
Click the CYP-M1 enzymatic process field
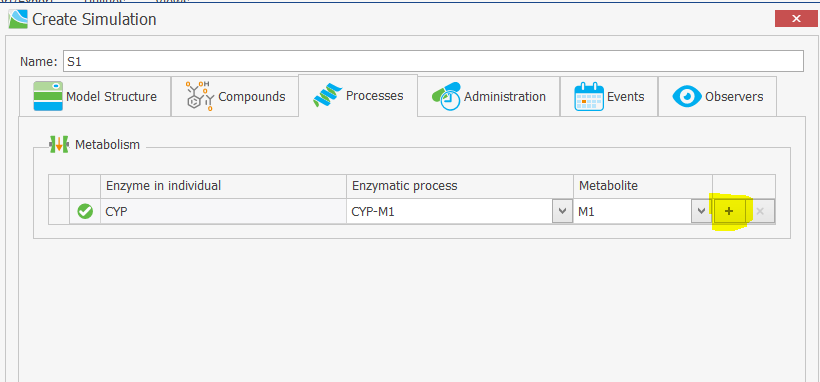tap(450, 211)
